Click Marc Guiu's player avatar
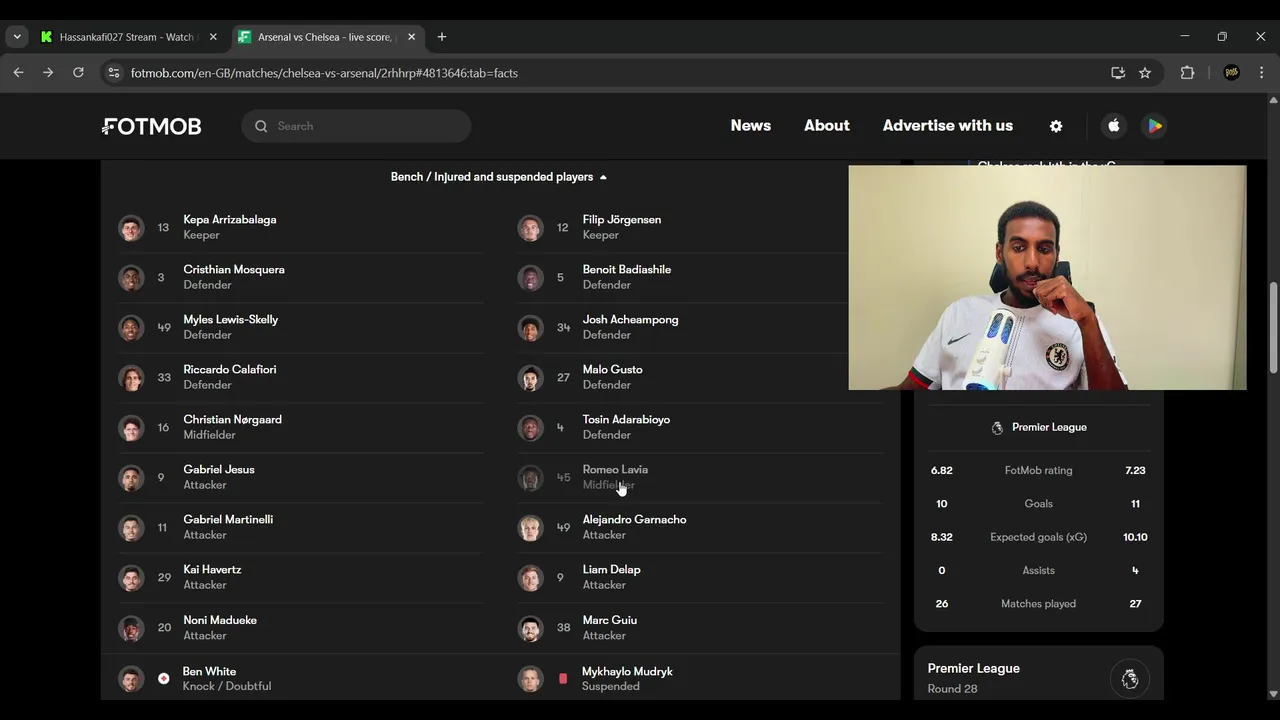Screen dimensions: 1280x720 tap(530, 628)
